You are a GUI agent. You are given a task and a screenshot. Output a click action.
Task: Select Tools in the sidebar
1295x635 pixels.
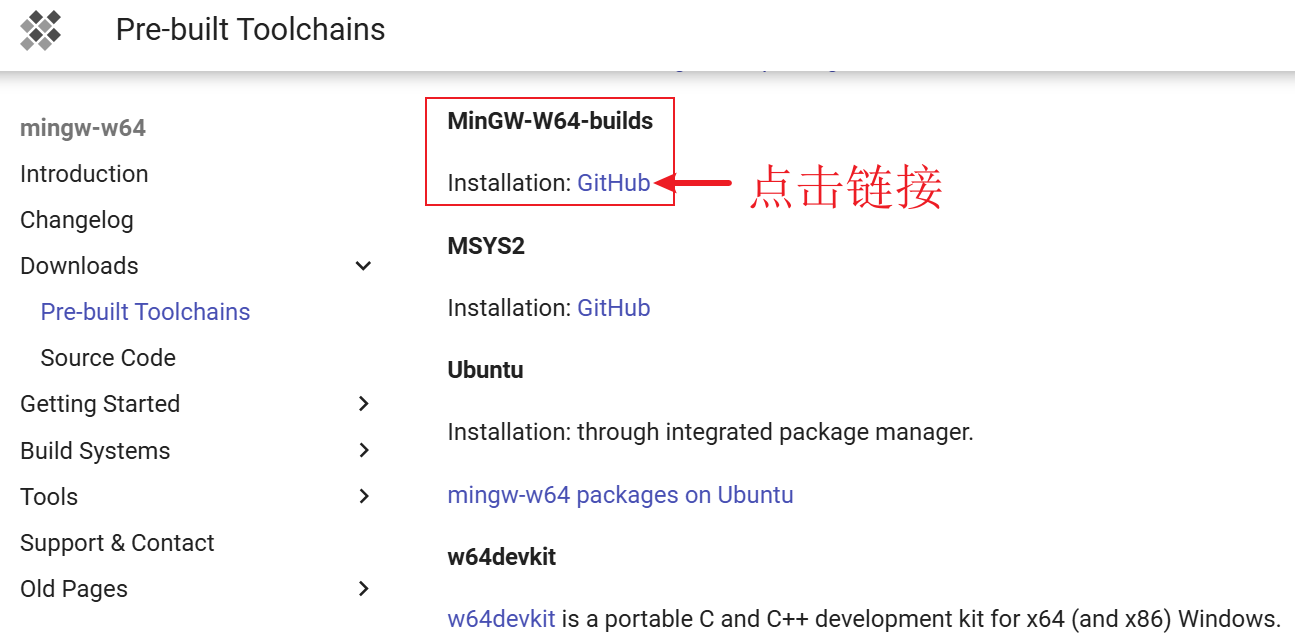coord(49,497)
